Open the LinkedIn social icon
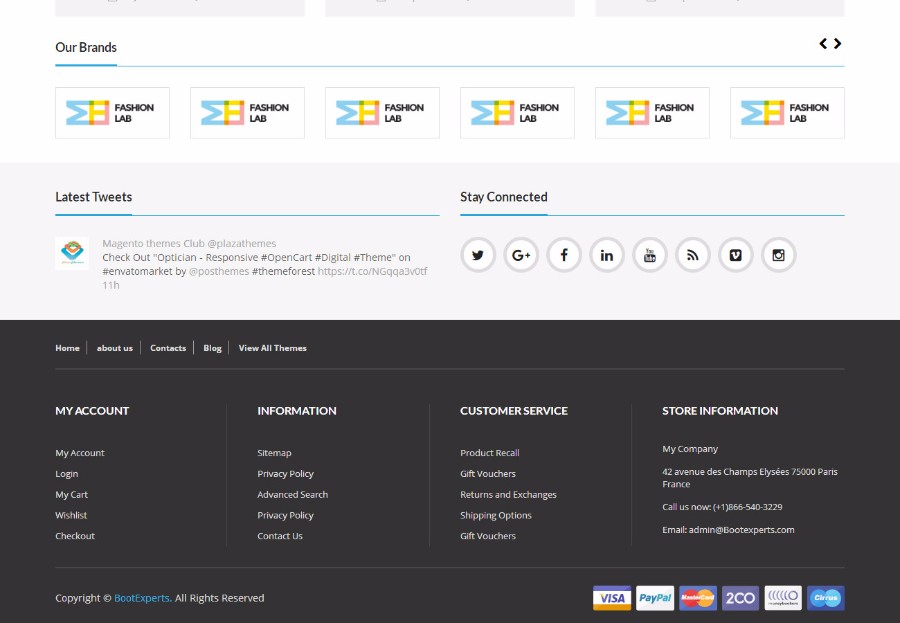 pos(607,255)
